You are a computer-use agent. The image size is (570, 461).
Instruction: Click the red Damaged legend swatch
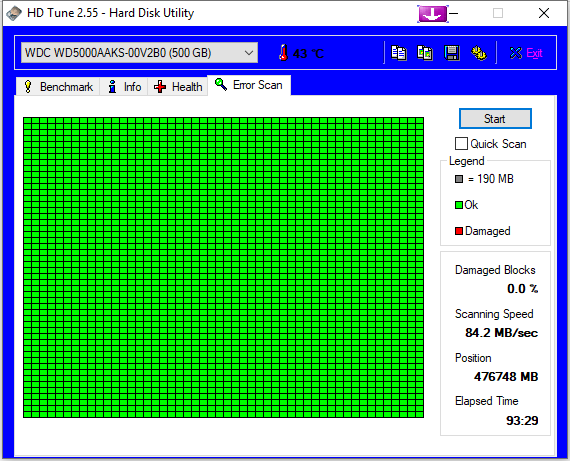tap(459, 231)
